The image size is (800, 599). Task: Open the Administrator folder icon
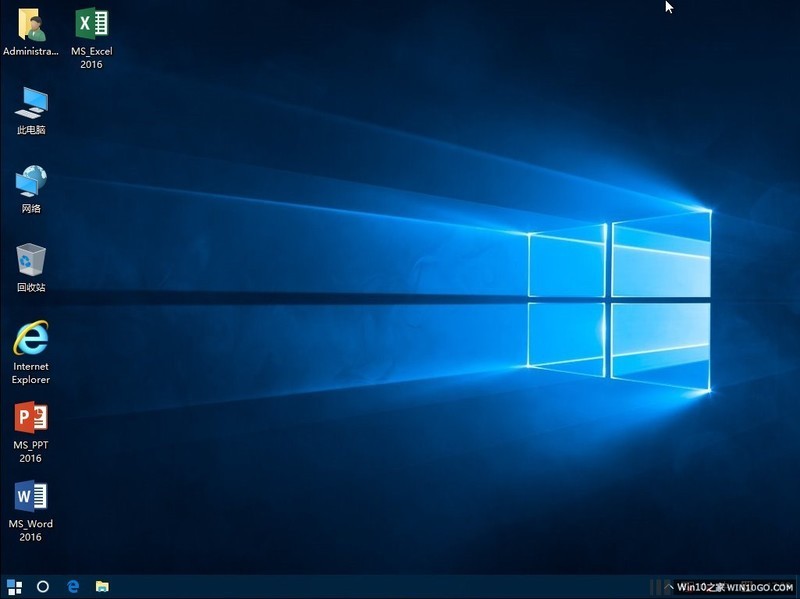tap(32, 24)
